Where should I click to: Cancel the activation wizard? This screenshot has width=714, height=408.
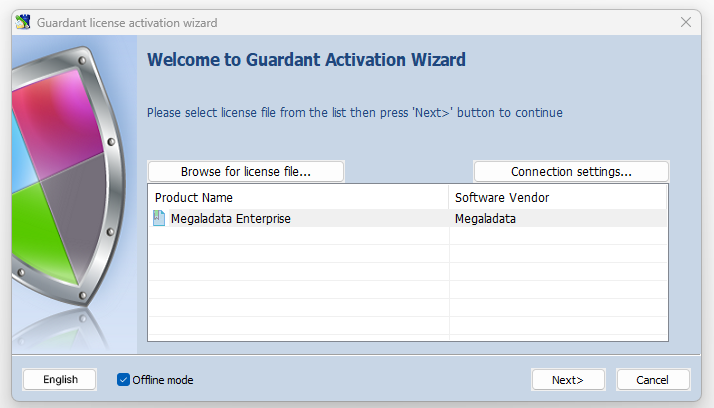tap(653, 380)
